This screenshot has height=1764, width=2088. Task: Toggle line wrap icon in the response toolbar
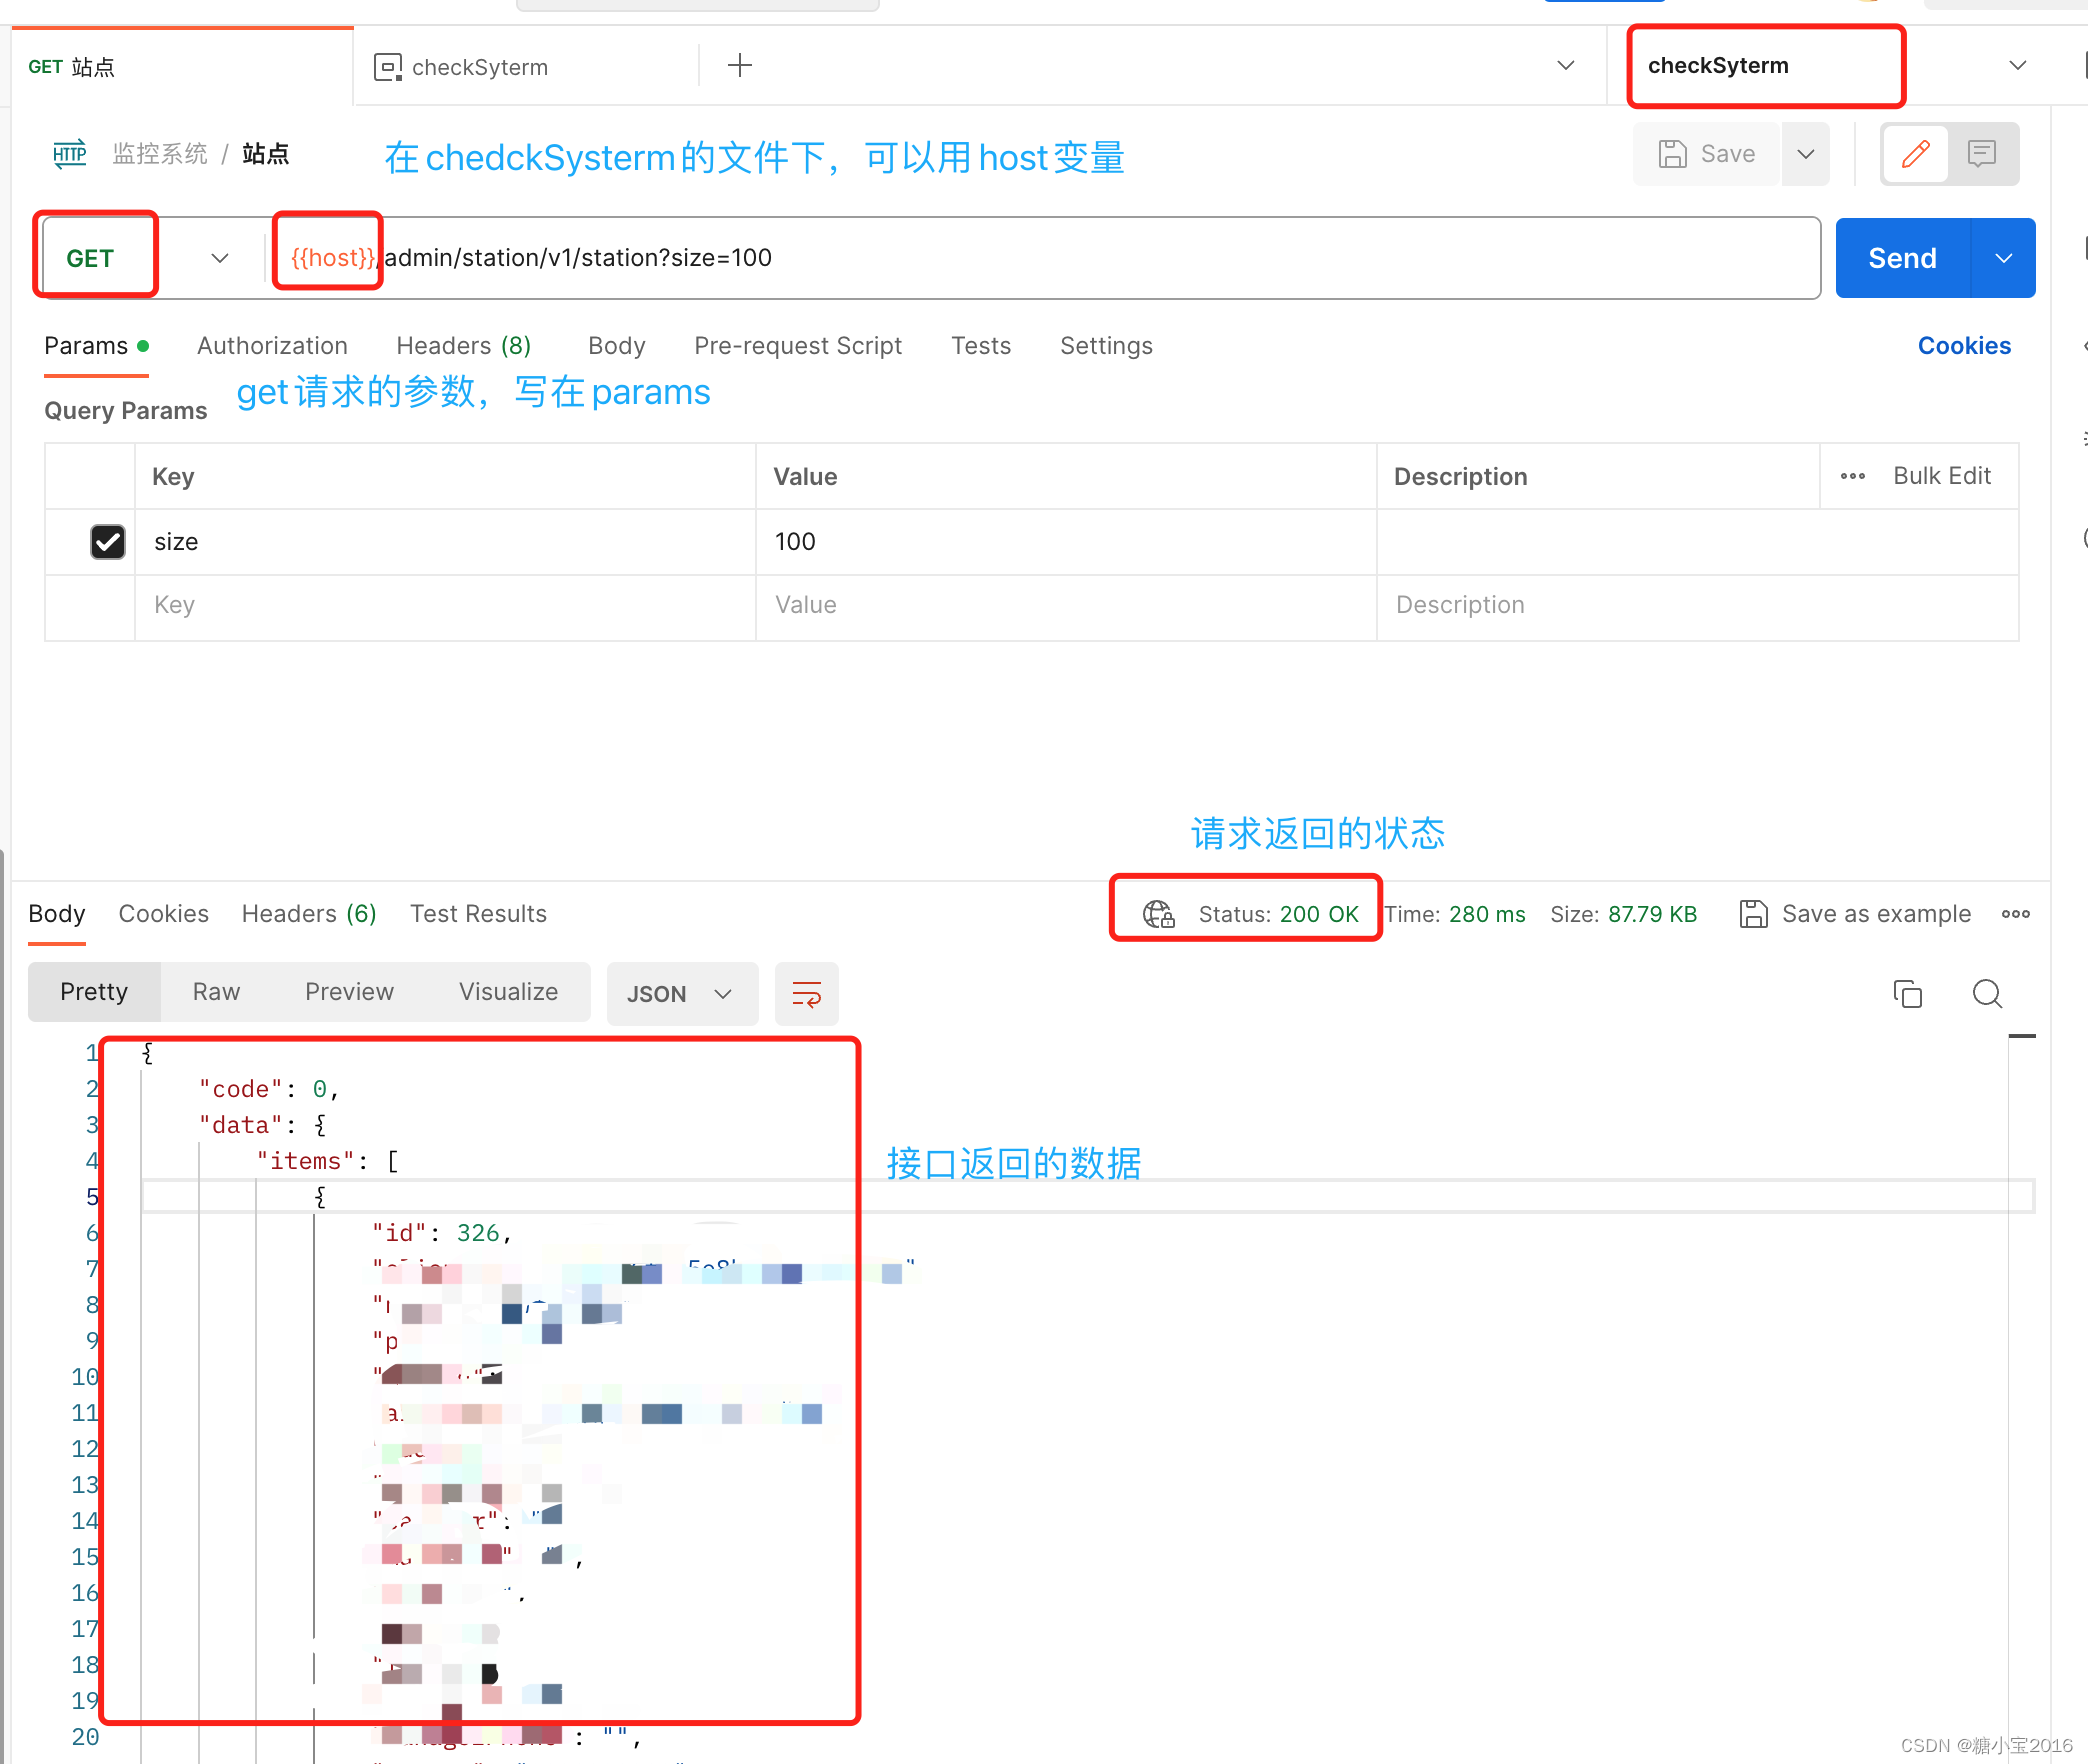point(806,993)
